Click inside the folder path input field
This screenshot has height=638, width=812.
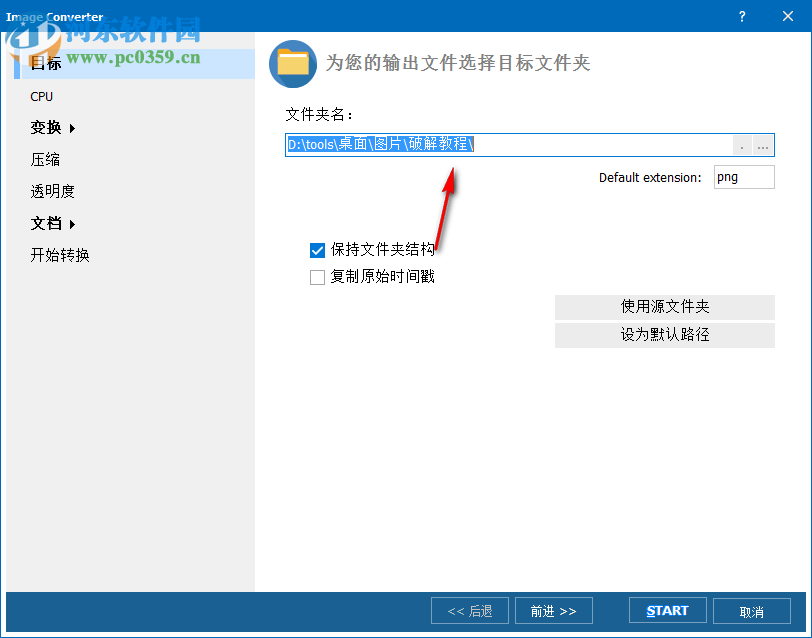click(x=500, y=144)
